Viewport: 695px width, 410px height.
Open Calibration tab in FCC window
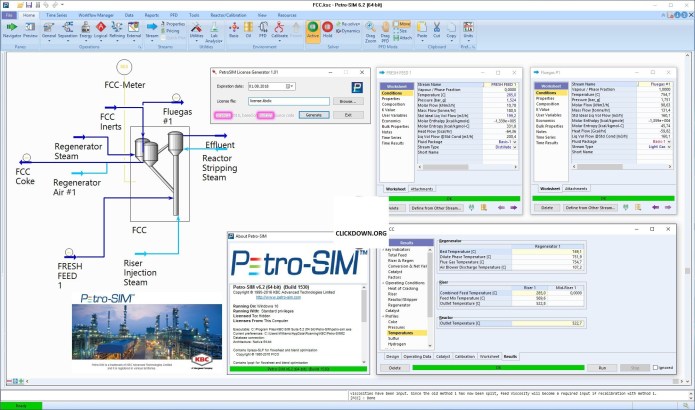465,356
